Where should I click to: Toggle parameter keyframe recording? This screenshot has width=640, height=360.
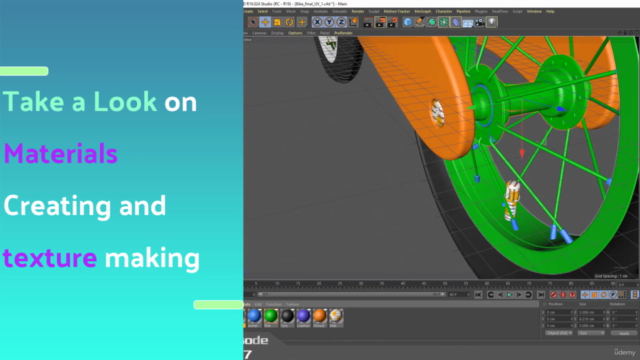click(x=613, y=295)
